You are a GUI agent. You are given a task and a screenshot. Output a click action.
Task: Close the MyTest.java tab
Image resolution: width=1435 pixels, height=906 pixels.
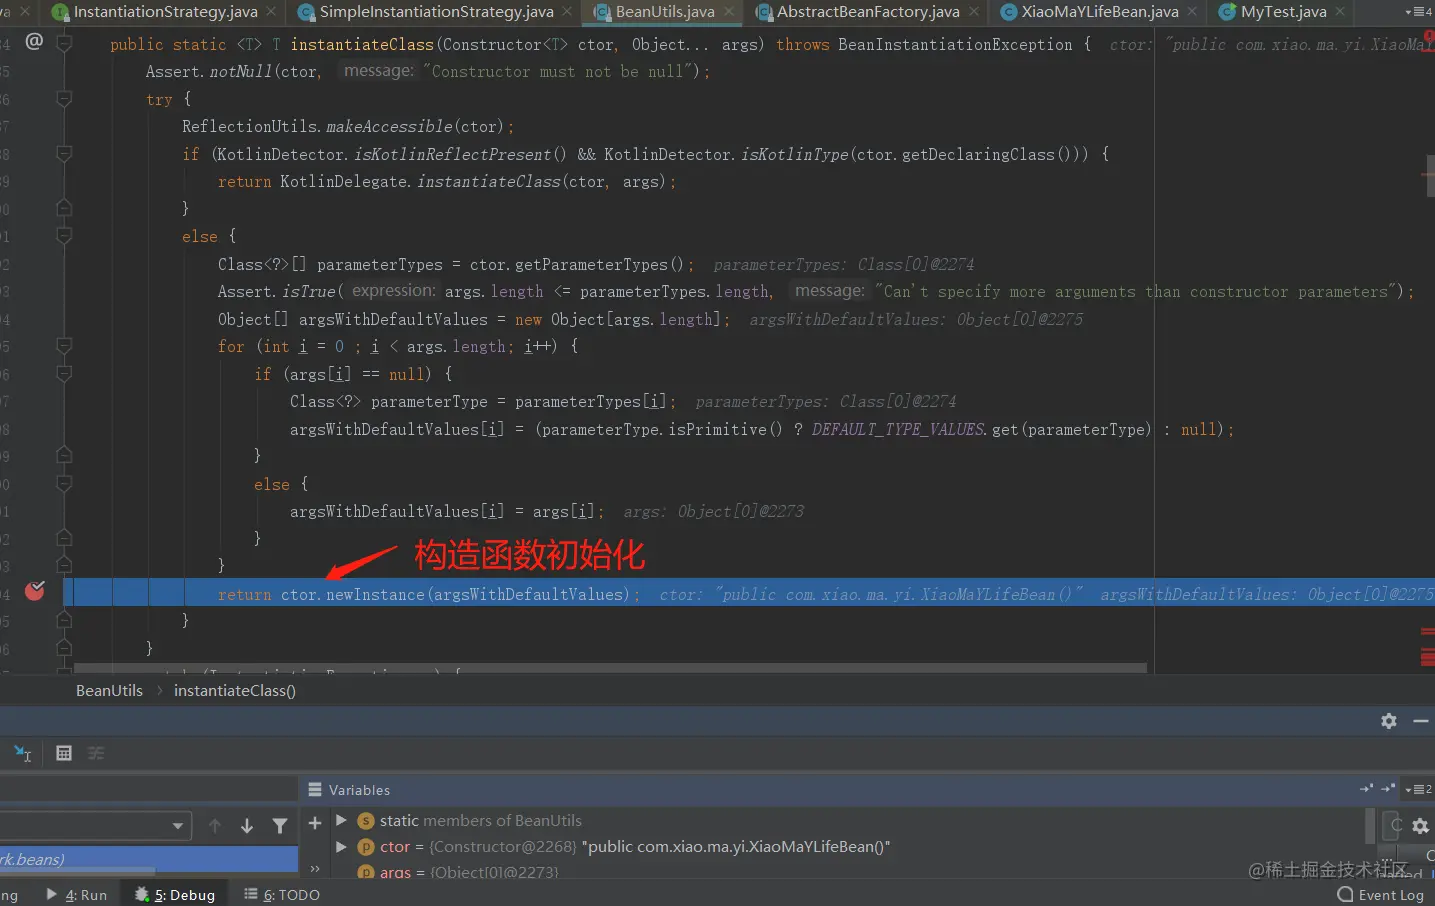tap(1340, 12)
